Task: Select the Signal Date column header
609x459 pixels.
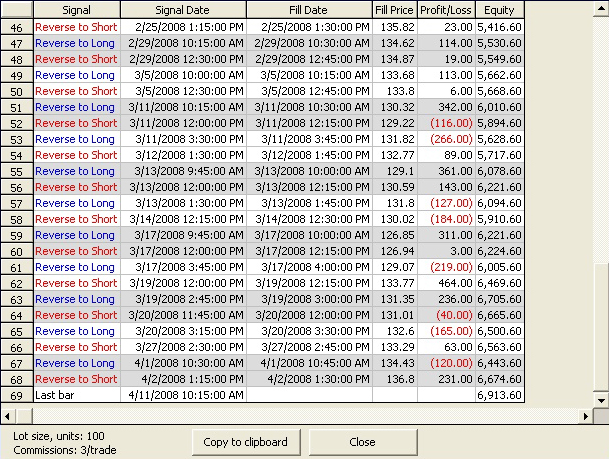Action: [x=183, y=10]
